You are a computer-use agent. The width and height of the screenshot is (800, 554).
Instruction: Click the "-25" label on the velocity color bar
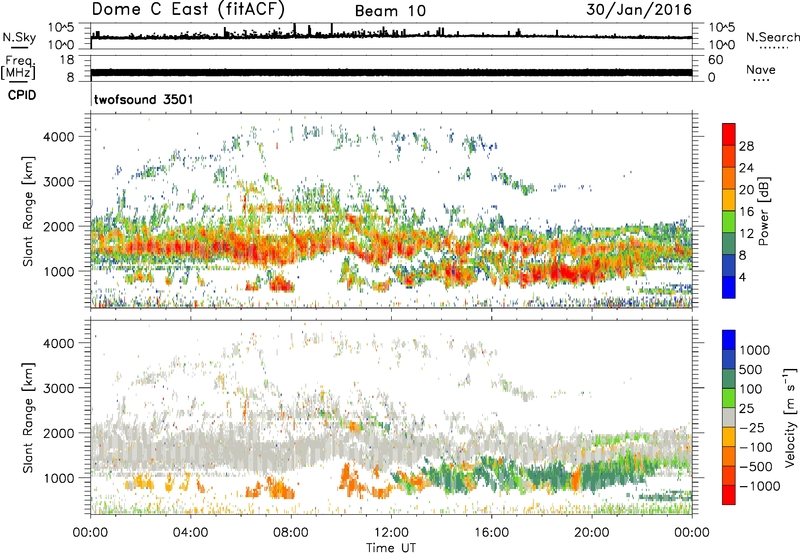point(753,428)
